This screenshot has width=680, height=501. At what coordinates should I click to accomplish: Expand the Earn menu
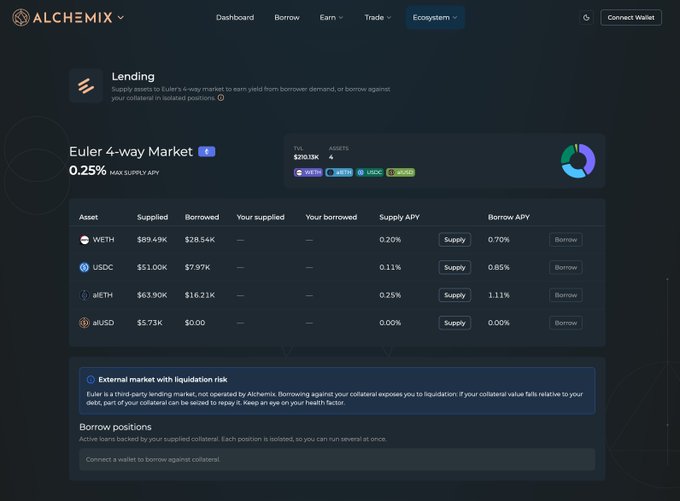tap(331, 17)
